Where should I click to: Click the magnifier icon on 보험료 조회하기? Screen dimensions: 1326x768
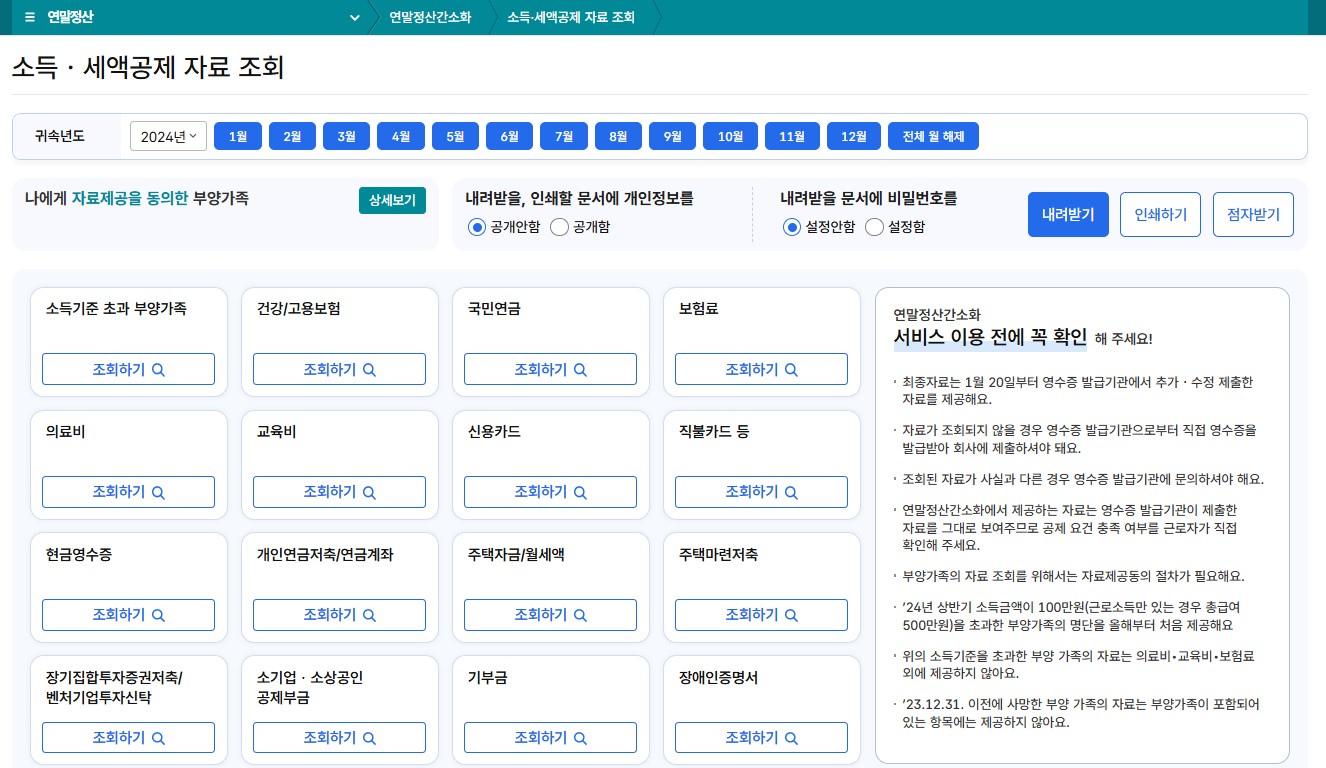tap(791, 369)
